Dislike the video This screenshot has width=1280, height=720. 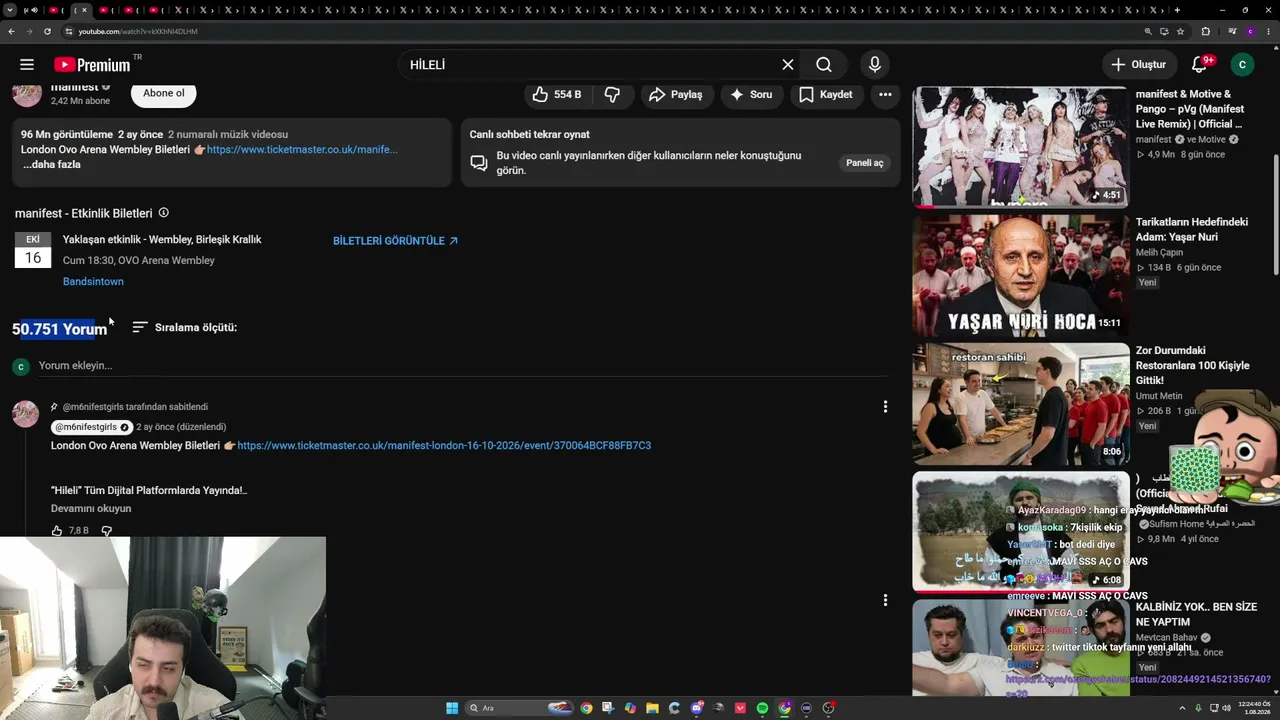(x=612, y=95)
